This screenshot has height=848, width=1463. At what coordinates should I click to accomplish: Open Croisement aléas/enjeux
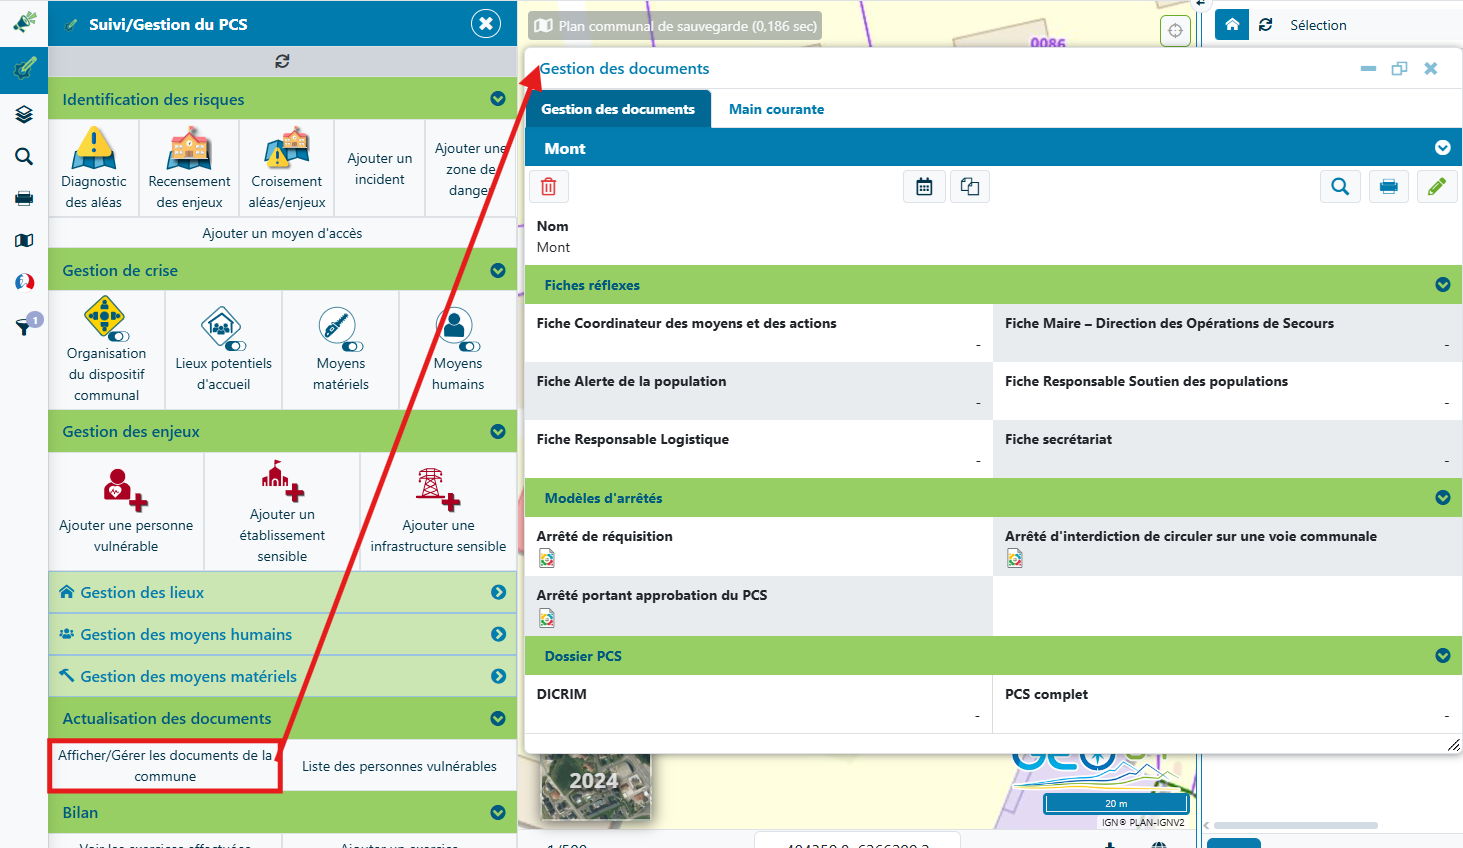click(x=287, y=168)
